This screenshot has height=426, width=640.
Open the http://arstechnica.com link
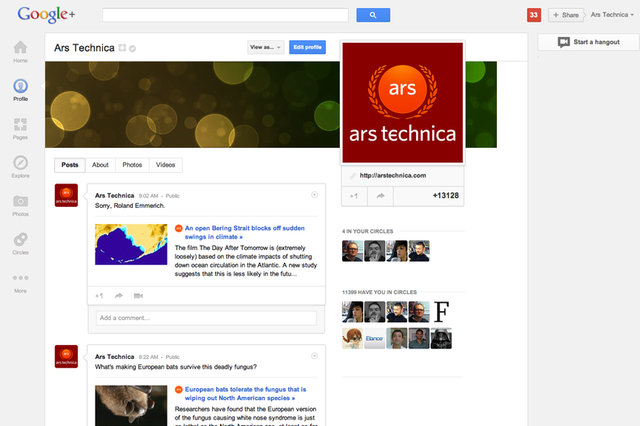(x=393, y=175)
